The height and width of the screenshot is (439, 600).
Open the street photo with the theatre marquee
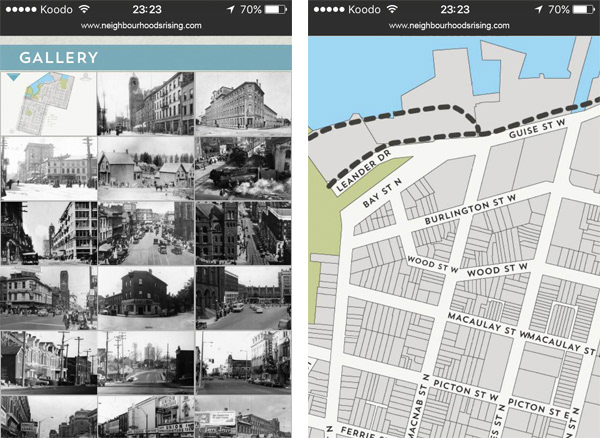(x=243, y=363)
